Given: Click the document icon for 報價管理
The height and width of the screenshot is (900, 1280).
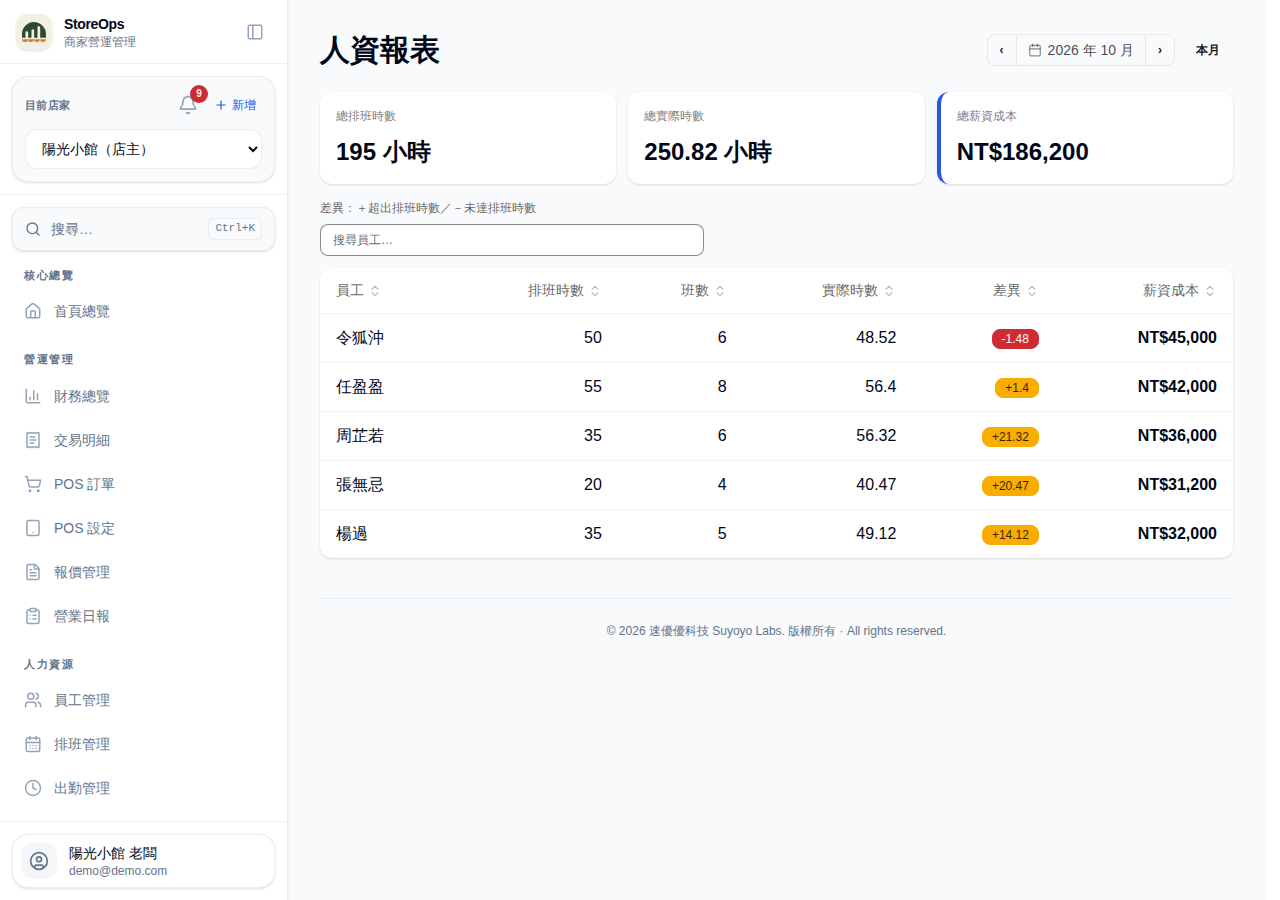Looking at the screenshot, I should click(33, 572).
